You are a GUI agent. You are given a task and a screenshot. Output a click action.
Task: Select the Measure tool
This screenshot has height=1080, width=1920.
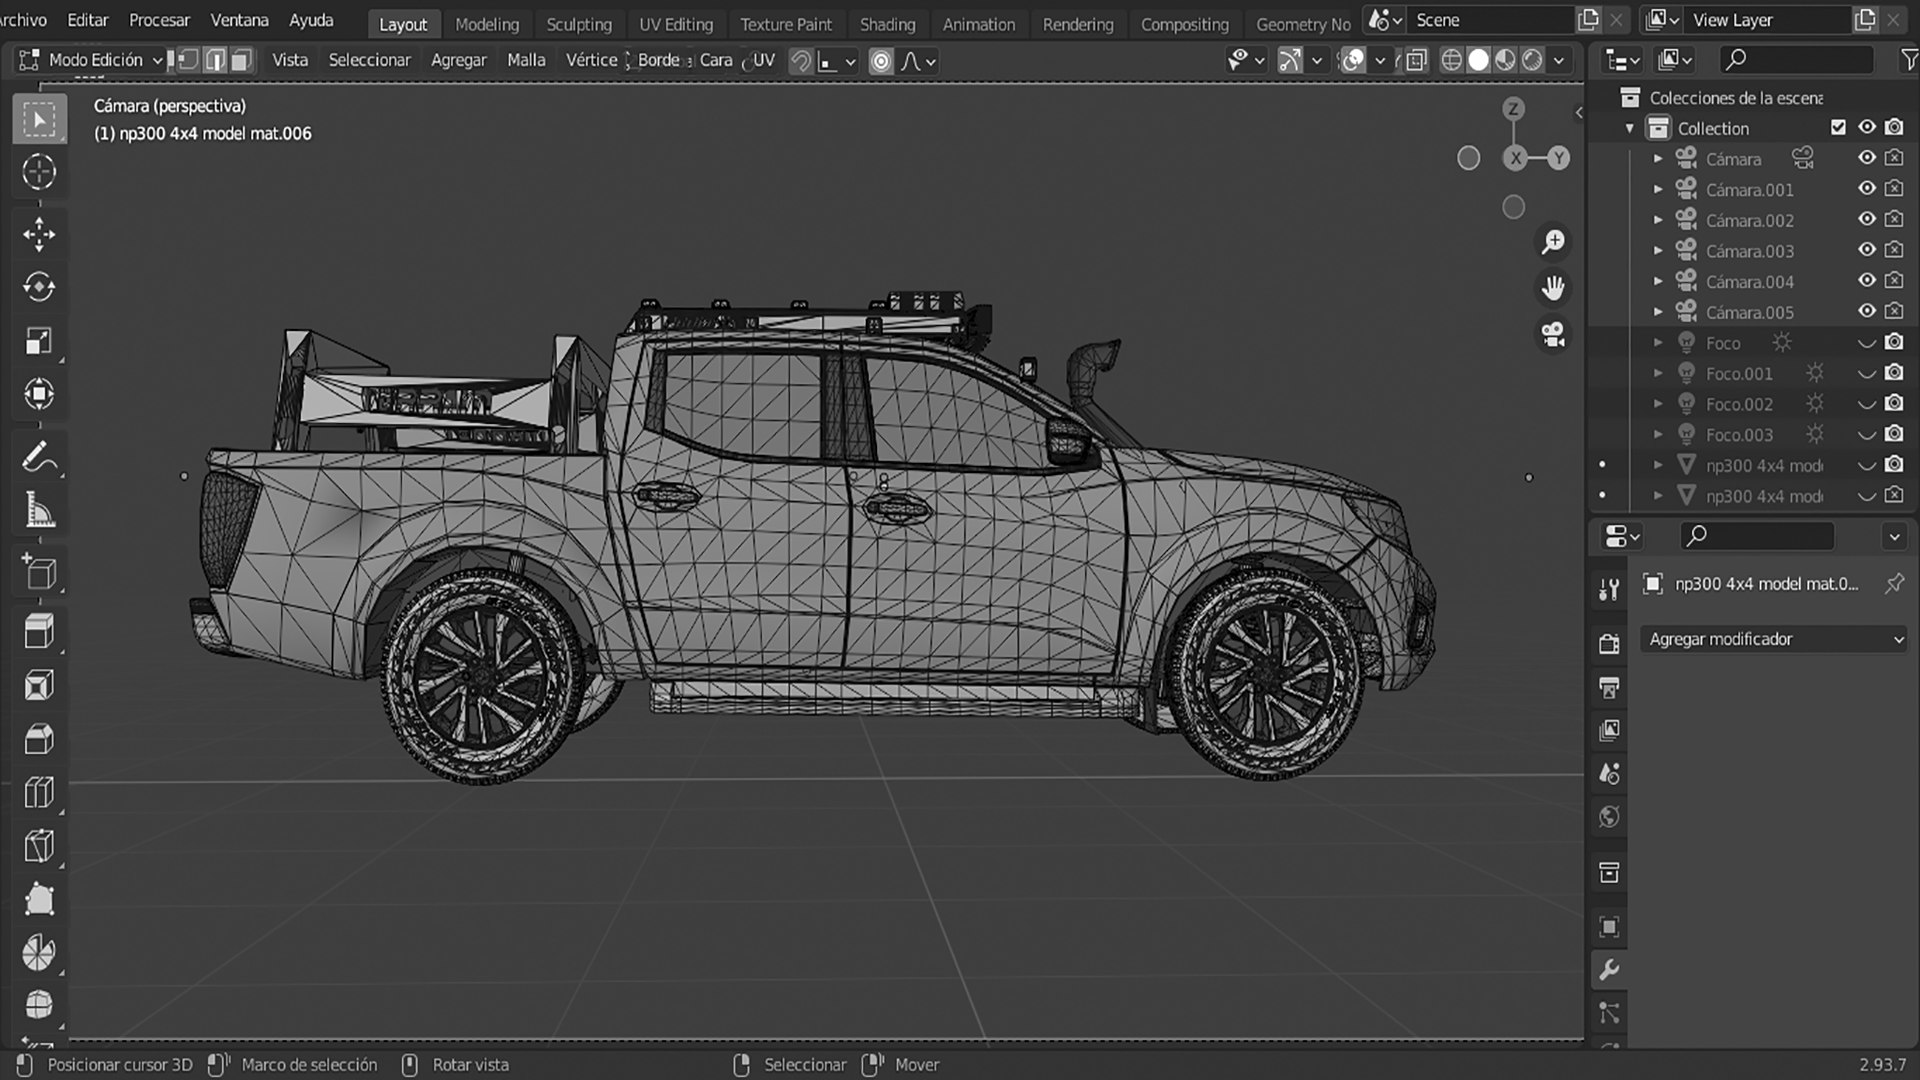pos(39,511)
